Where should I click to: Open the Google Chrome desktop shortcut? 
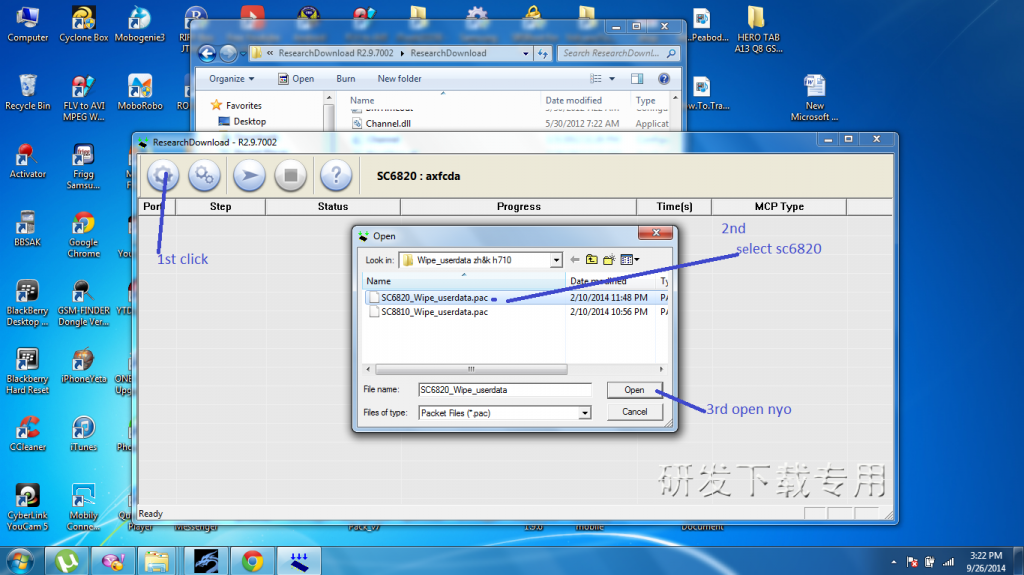pos(83,235)
